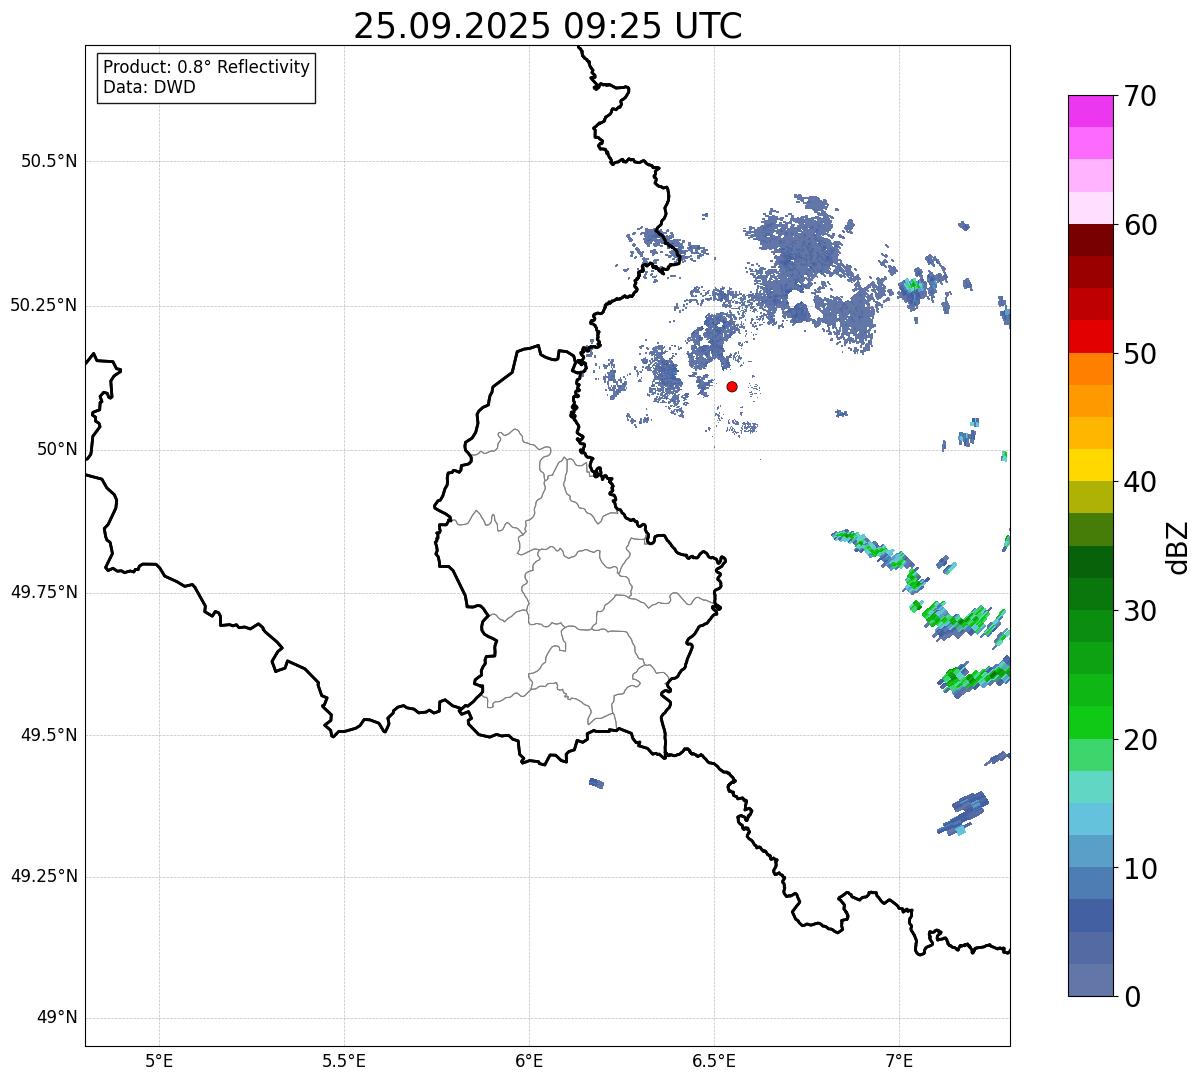
Task: Click the "49.75°N" latitude label
Action: point(44,592)
